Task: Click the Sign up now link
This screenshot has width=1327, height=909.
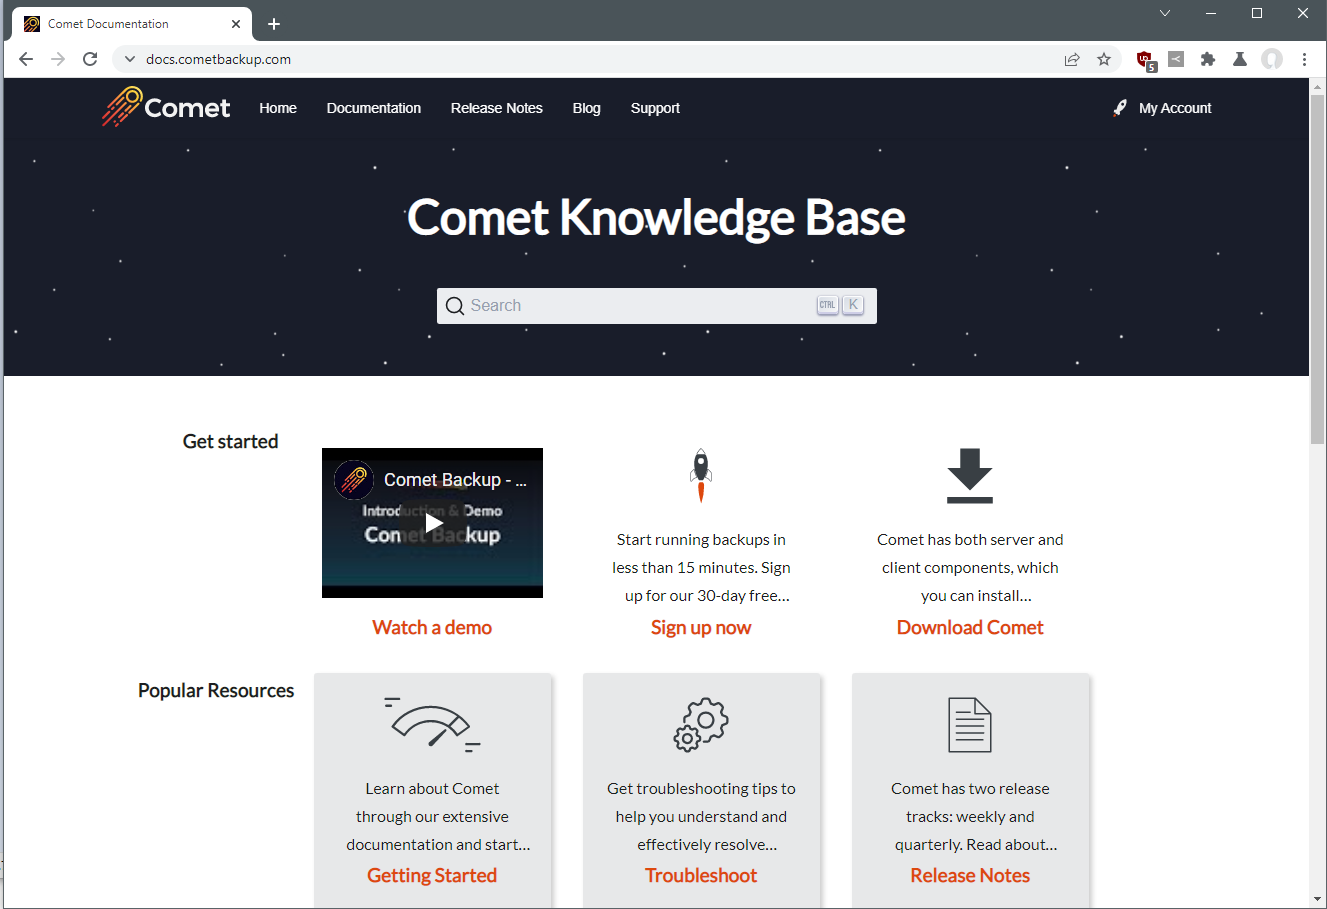Action: pos(700,627)
